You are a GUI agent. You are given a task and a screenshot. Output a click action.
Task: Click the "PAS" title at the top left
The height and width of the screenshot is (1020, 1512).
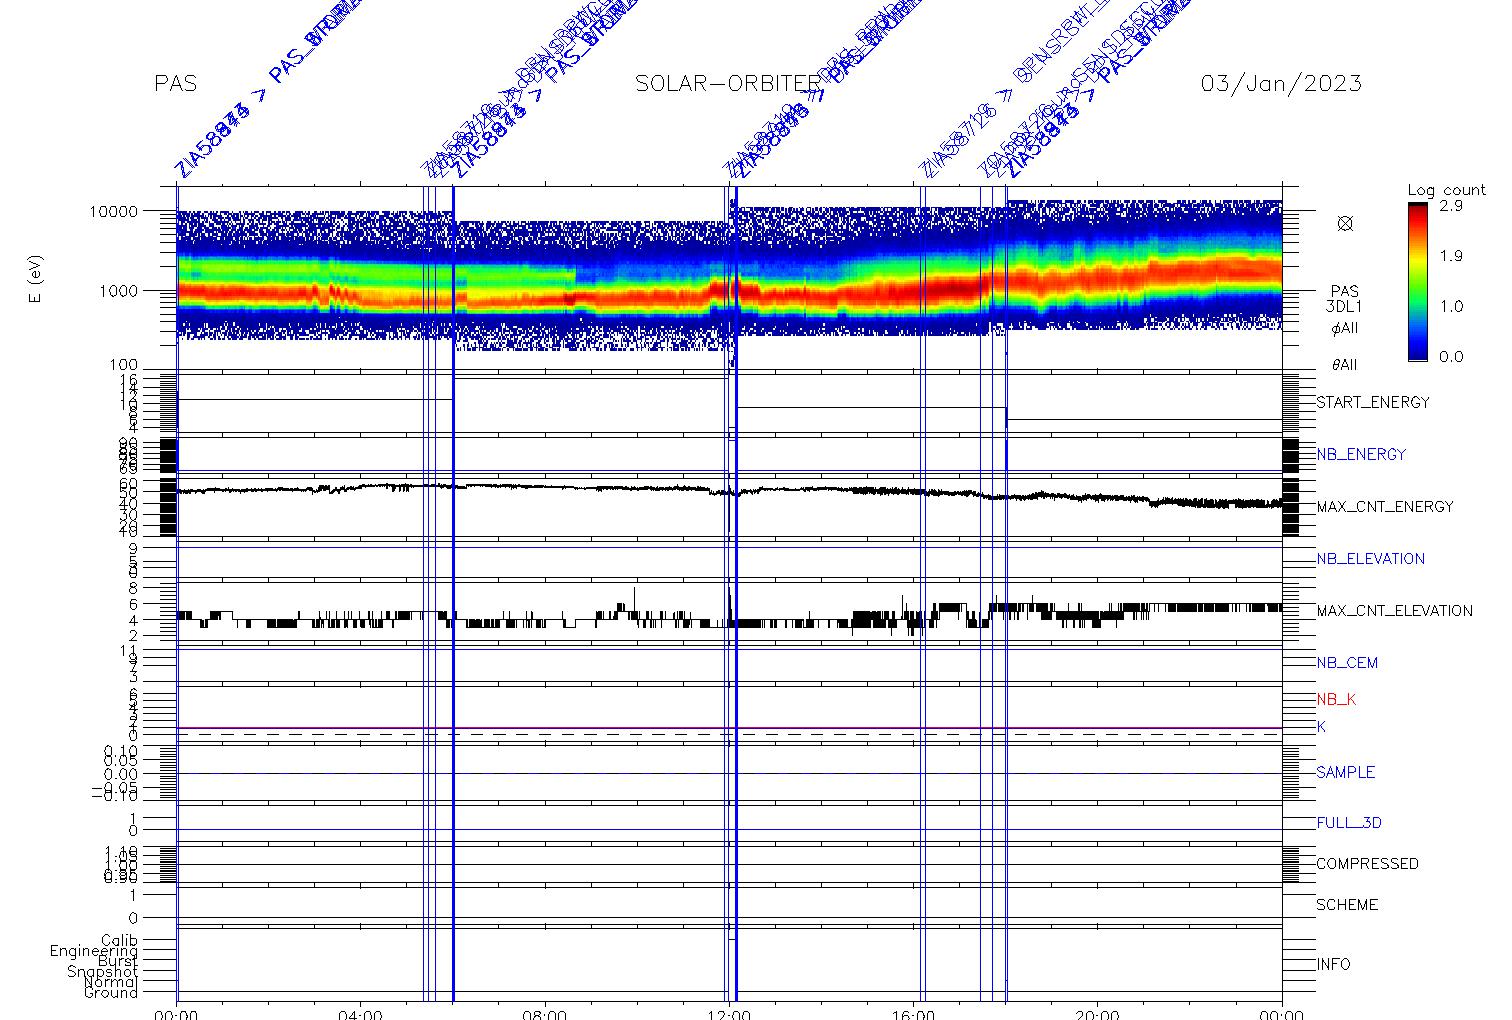(x=176, y=84)
